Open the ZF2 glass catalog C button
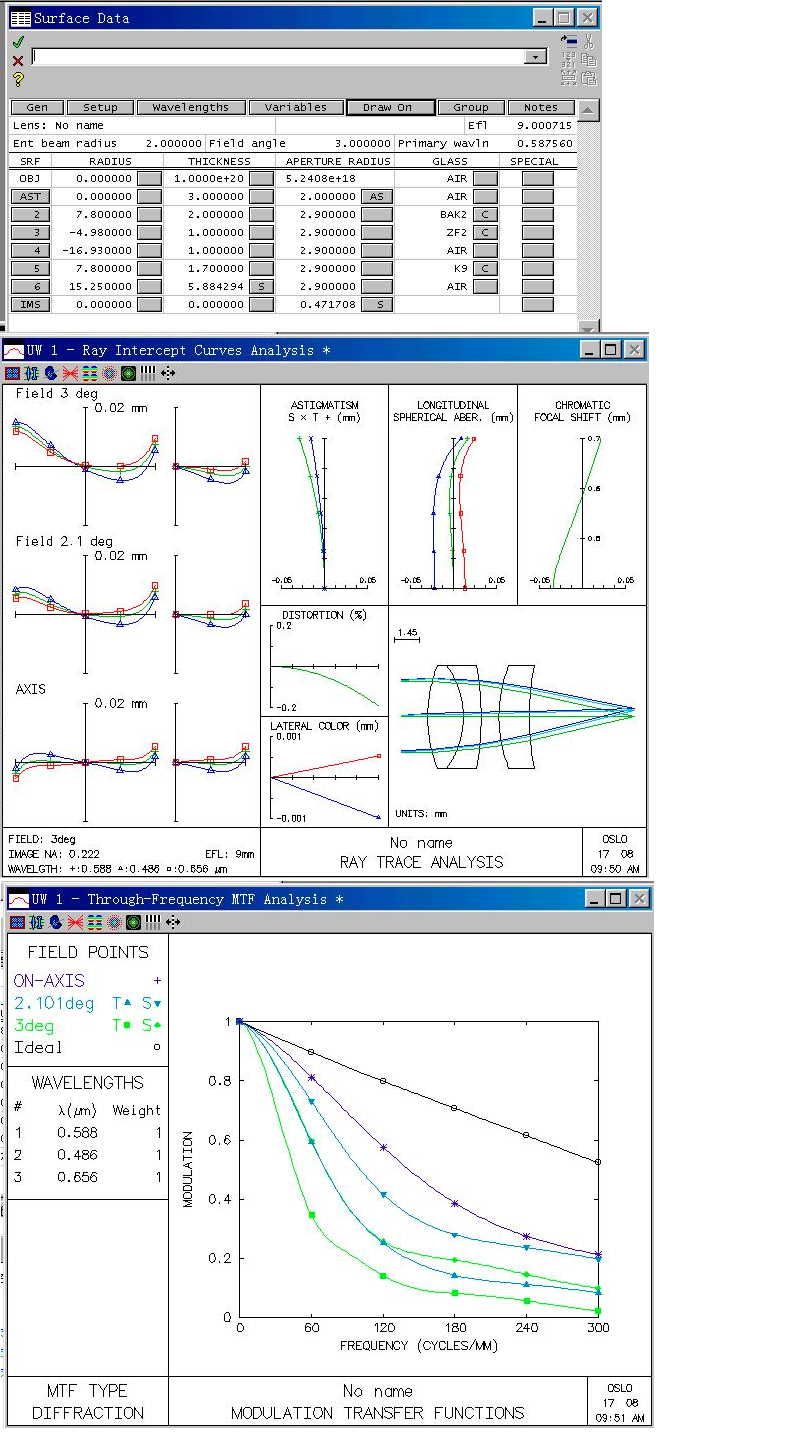800x1456 pixels. coord(485,232)
